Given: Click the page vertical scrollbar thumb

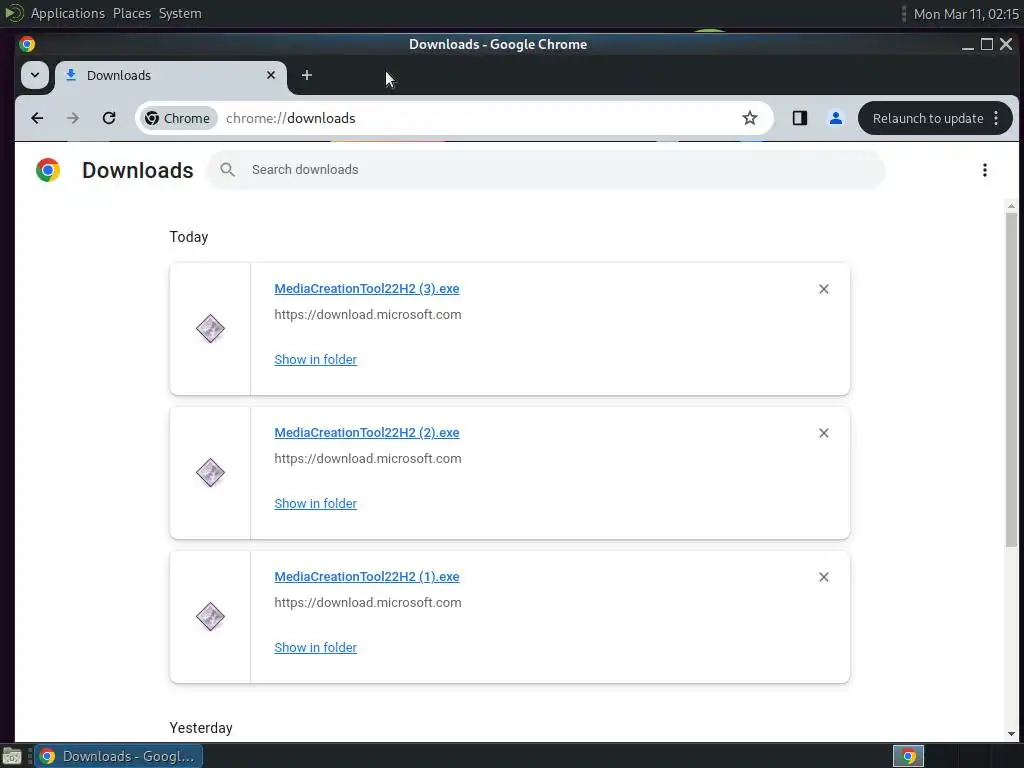Looking at the screenshot, I should tap(1011, 379).
